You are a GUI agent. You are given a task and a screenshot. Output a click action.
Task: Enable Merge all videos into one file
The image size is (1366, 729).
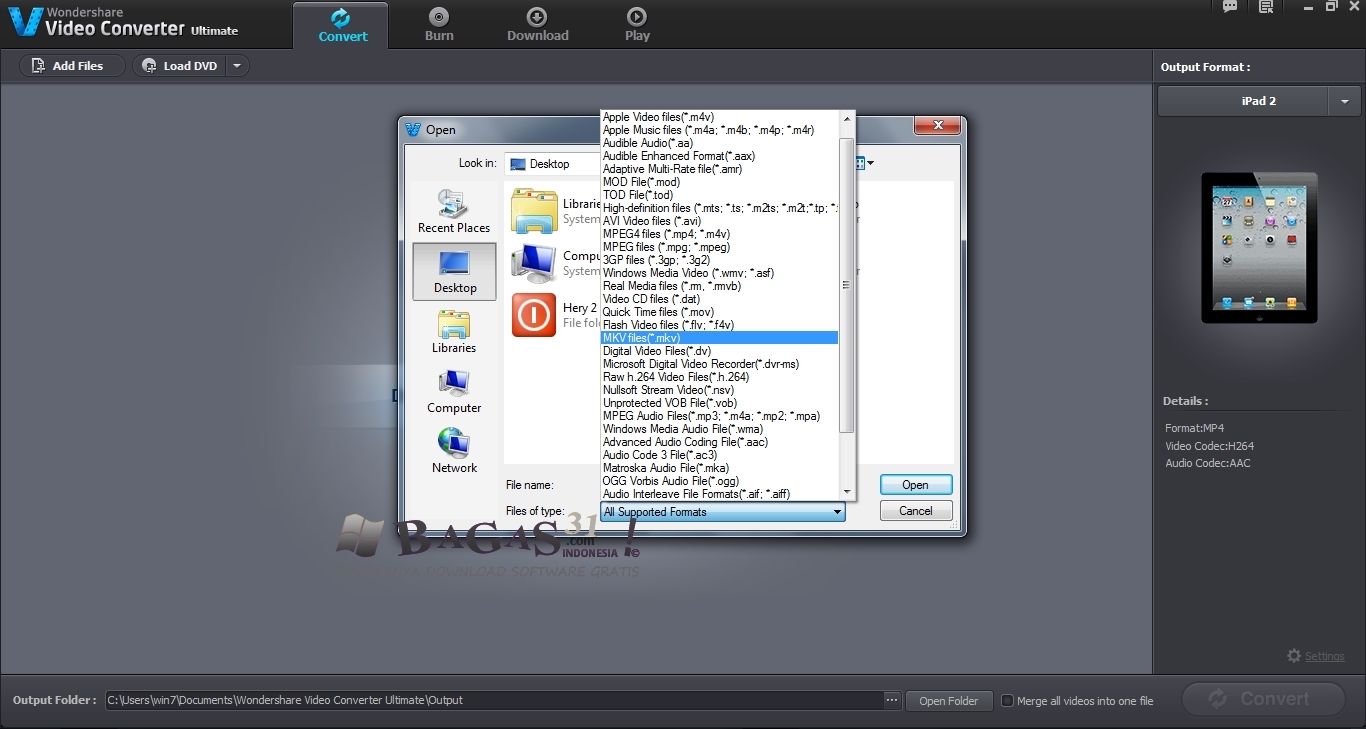1008,701
